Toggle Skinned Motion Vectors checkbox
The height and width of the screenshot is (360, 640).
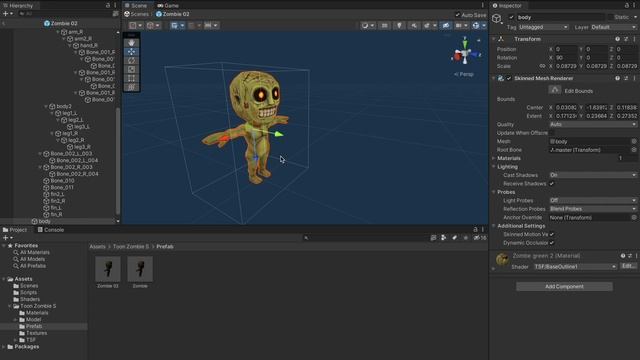pos(552,234)
